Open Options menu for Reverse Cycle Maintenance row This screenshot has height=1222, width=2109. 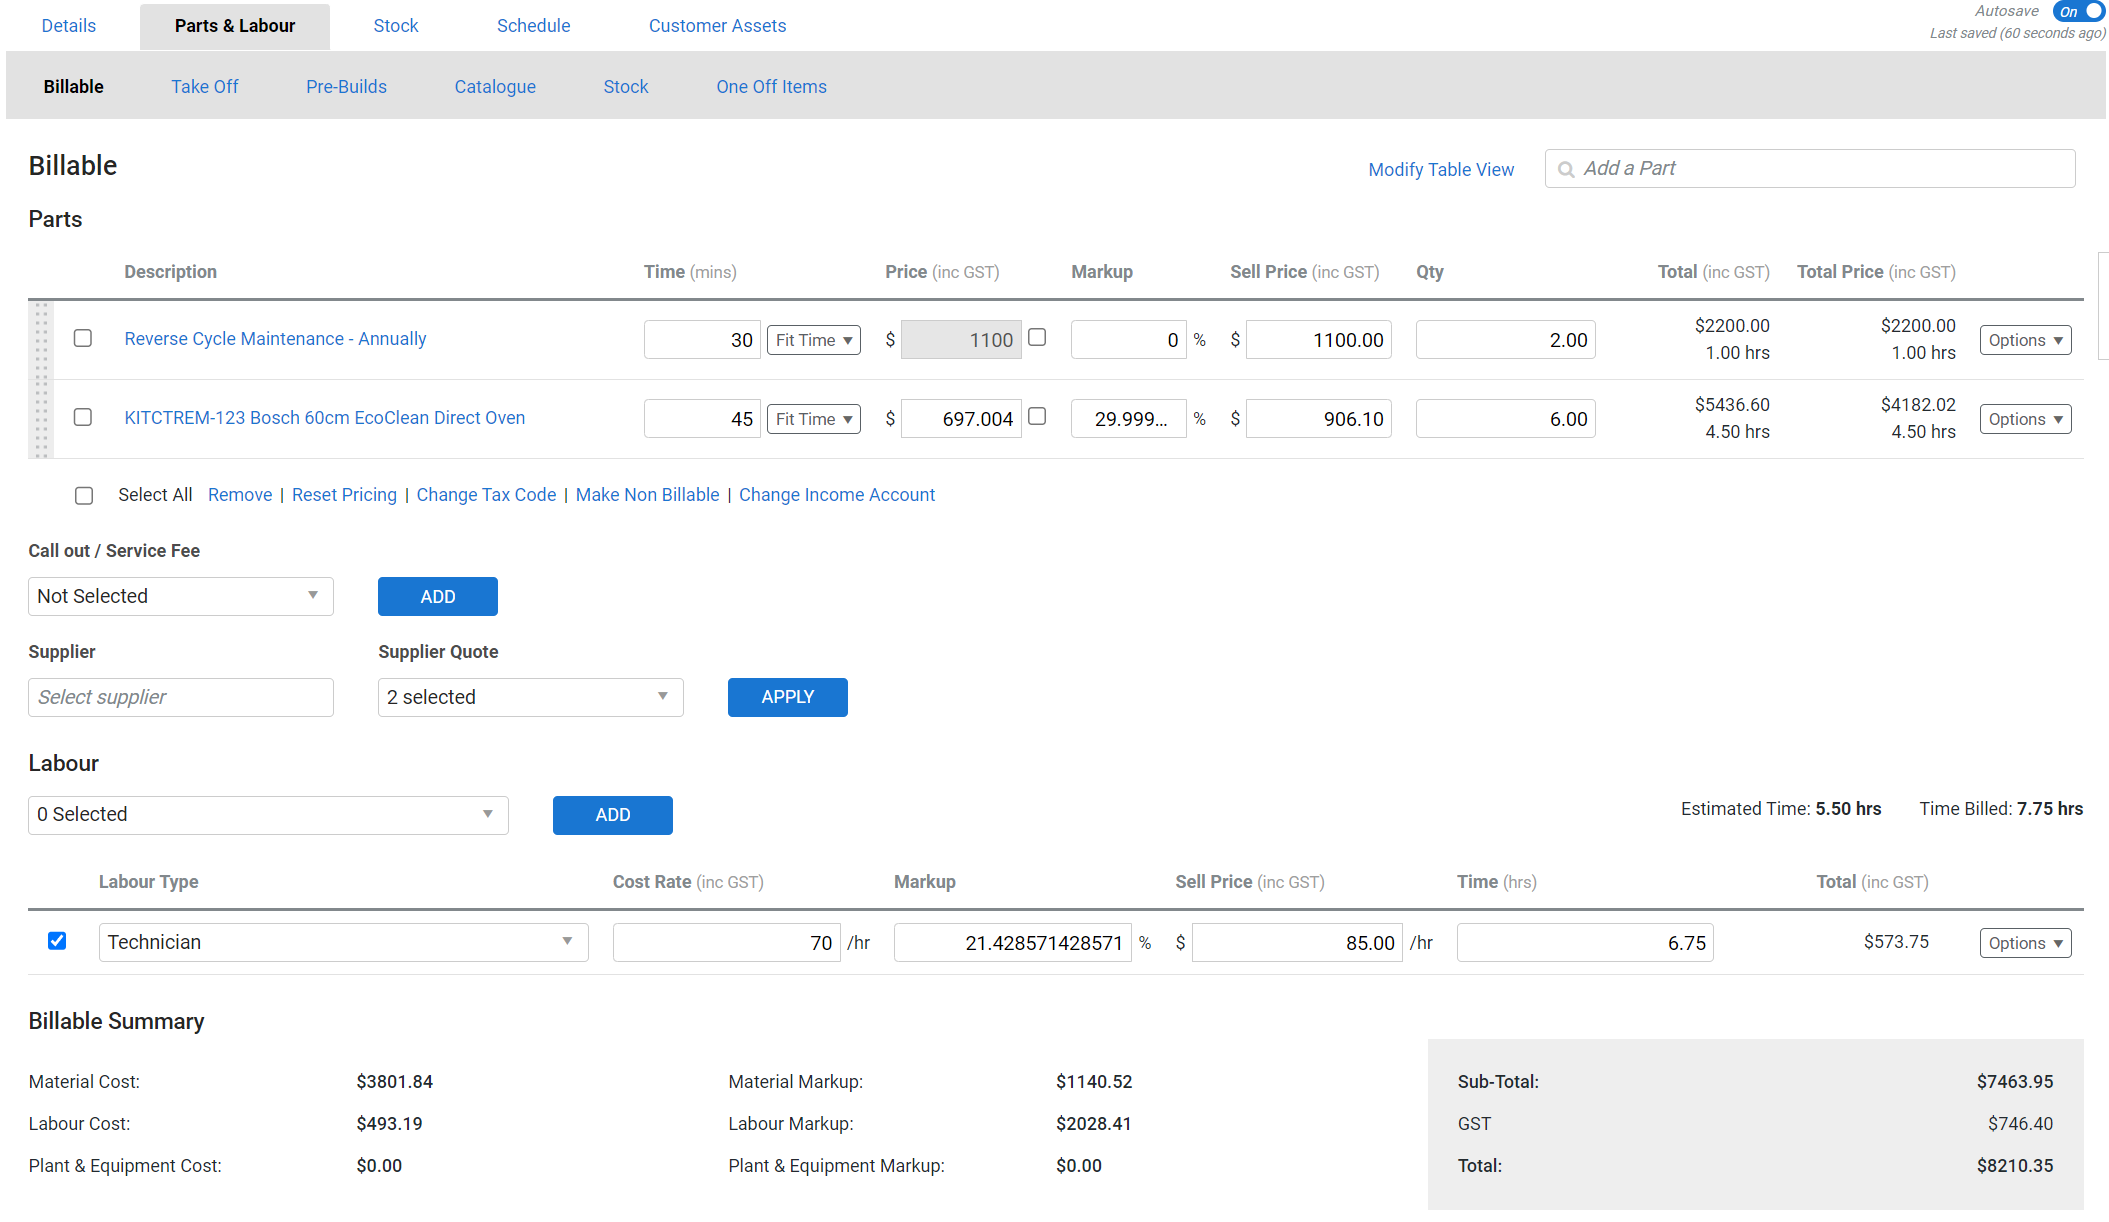2025,340
